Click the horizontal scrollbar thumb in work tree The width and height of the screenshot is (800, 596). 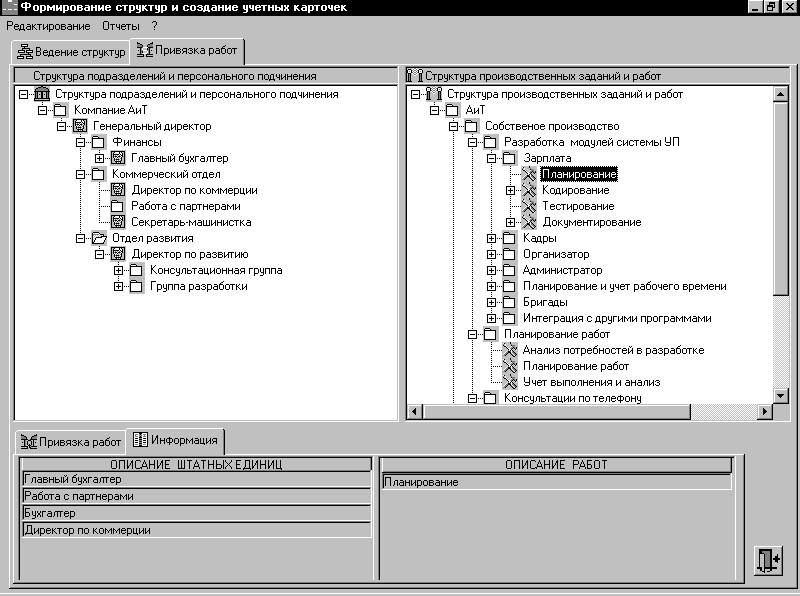[x=557, y=412]
